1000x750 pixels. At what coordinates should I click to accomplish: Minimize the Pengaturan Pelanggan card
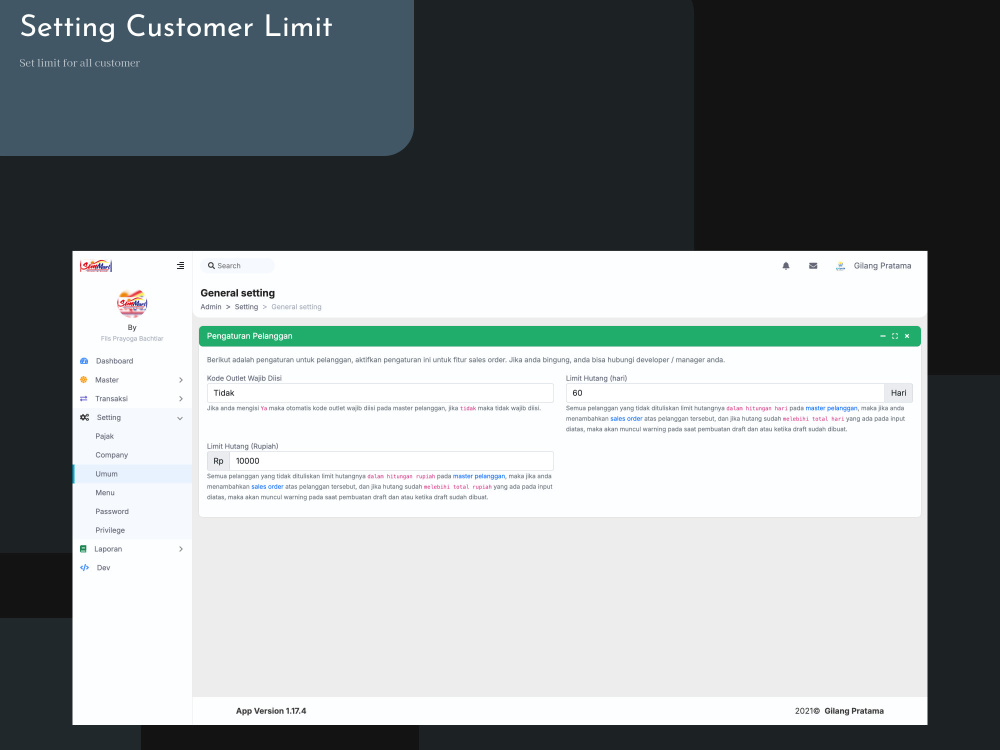883,336
